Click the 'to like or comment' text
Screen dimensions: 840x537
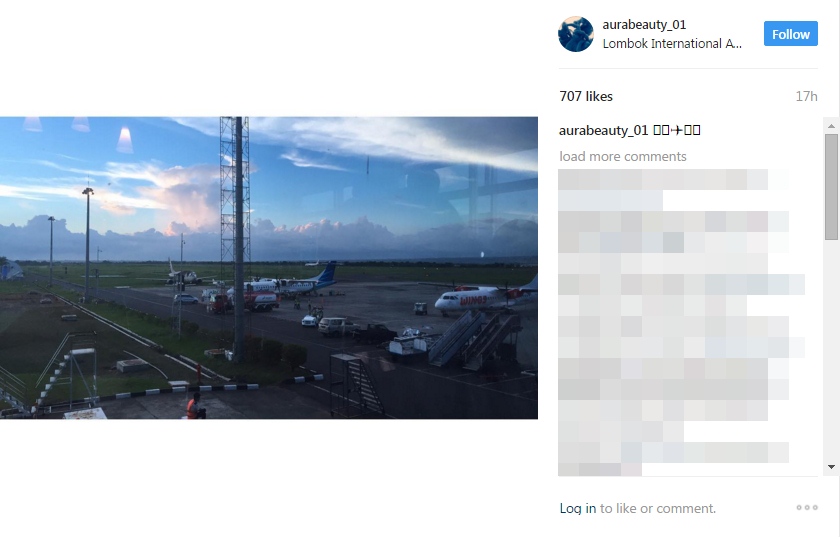pyautogui.click(x=658, y=508)
